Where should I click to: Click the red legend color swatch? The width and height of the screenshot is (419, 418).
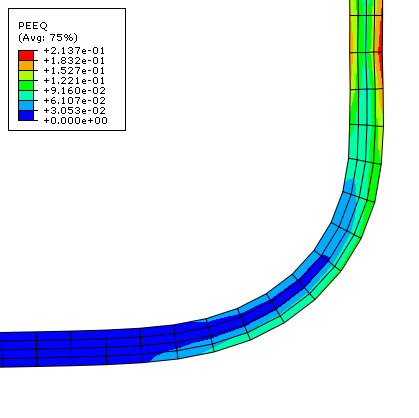[x=26, y=56]
